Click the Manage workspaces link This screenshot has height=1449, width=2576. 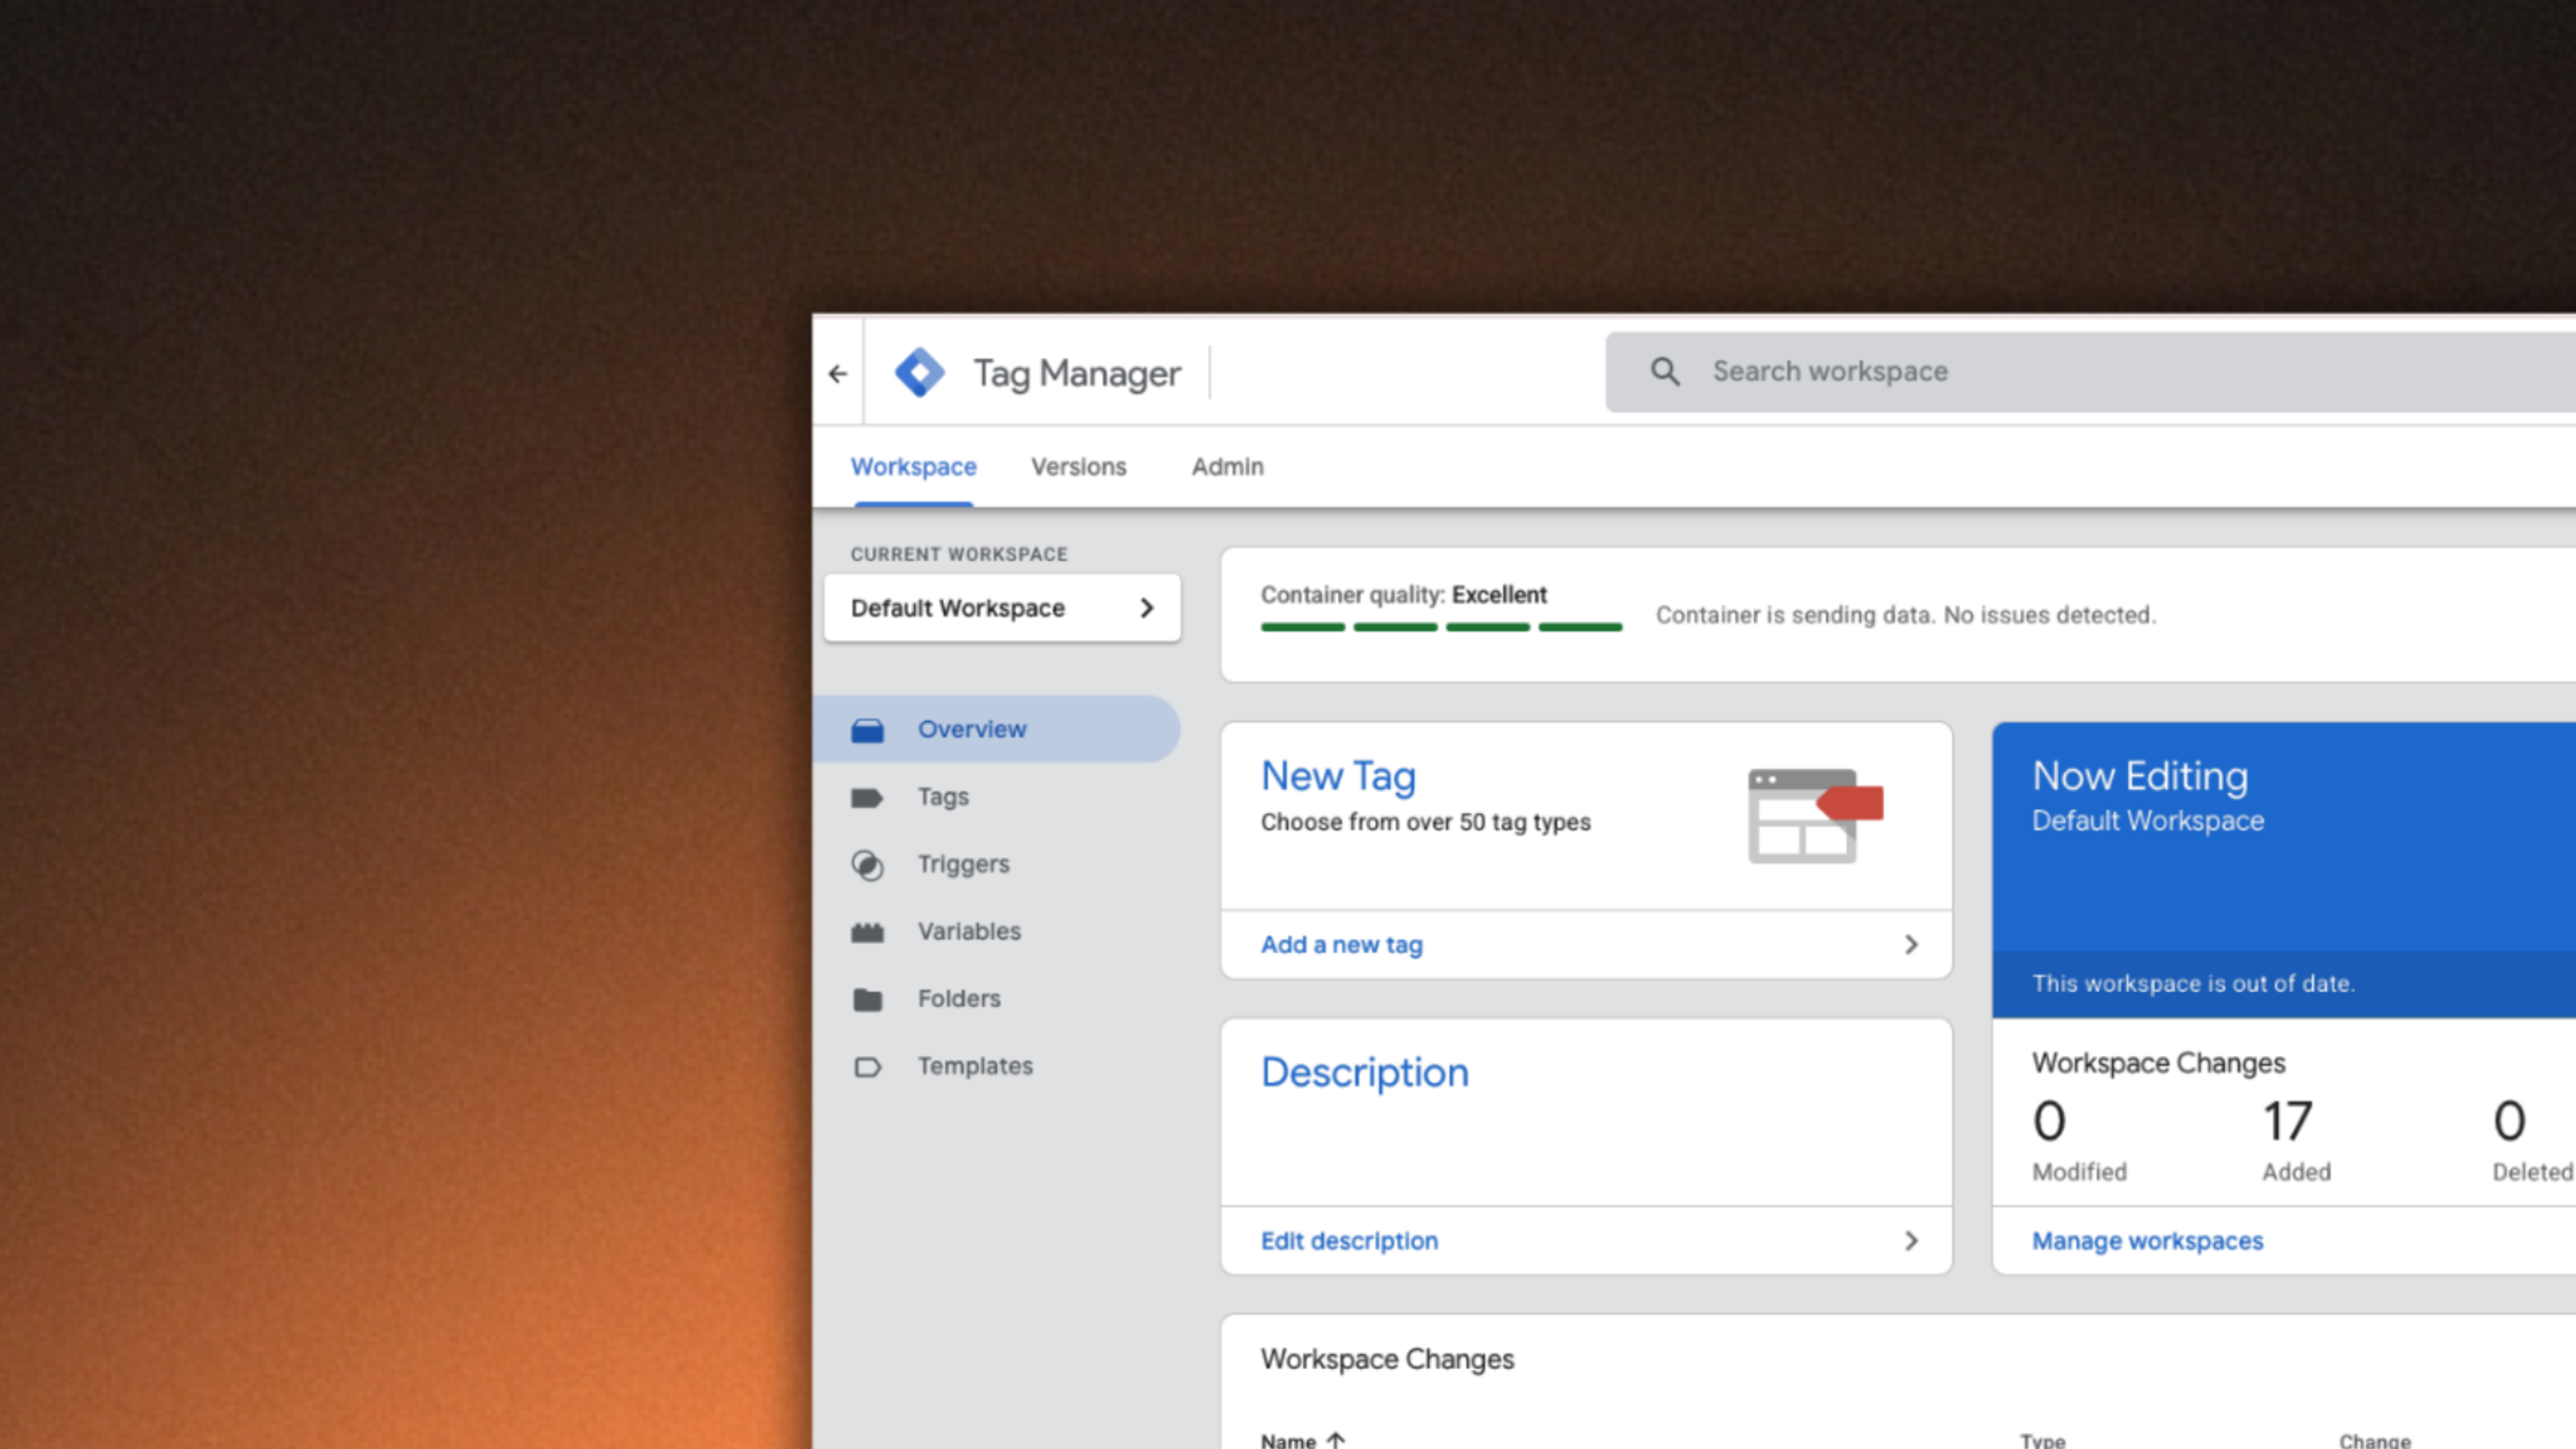click(x=2147, y=1241)
